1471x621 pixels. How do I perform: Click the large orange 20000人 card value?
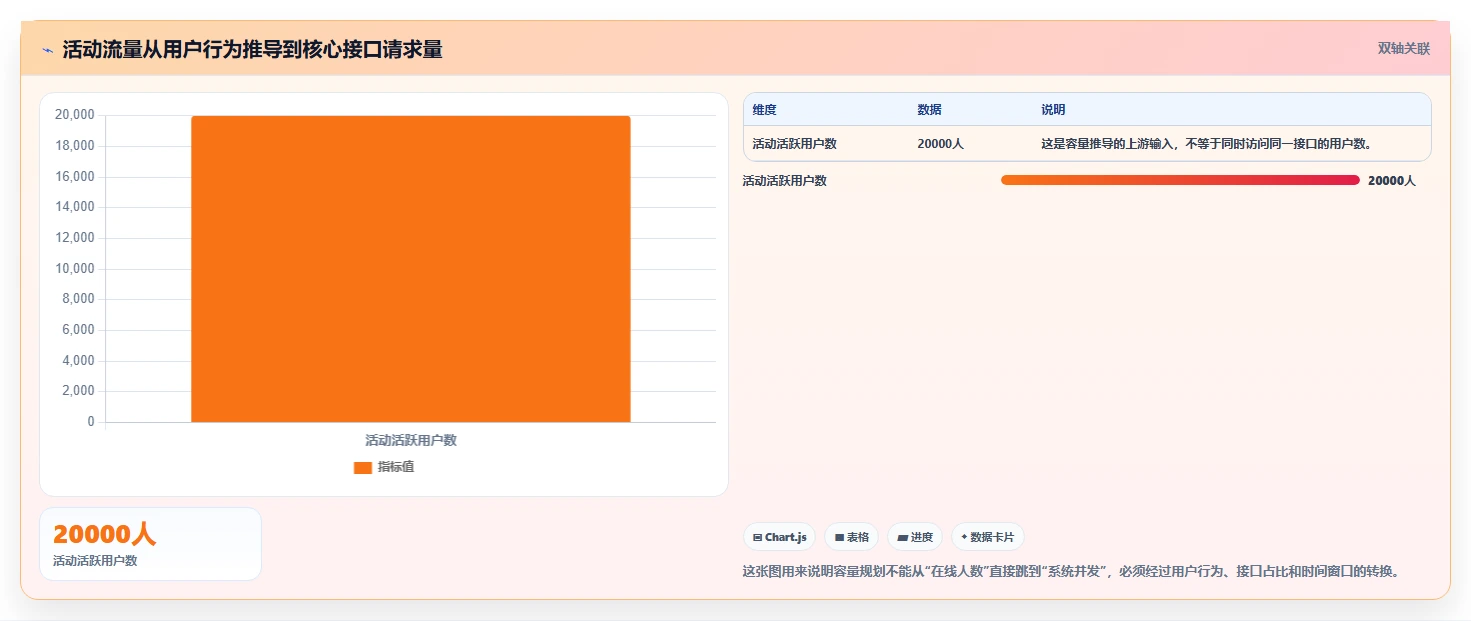(104, 535)
